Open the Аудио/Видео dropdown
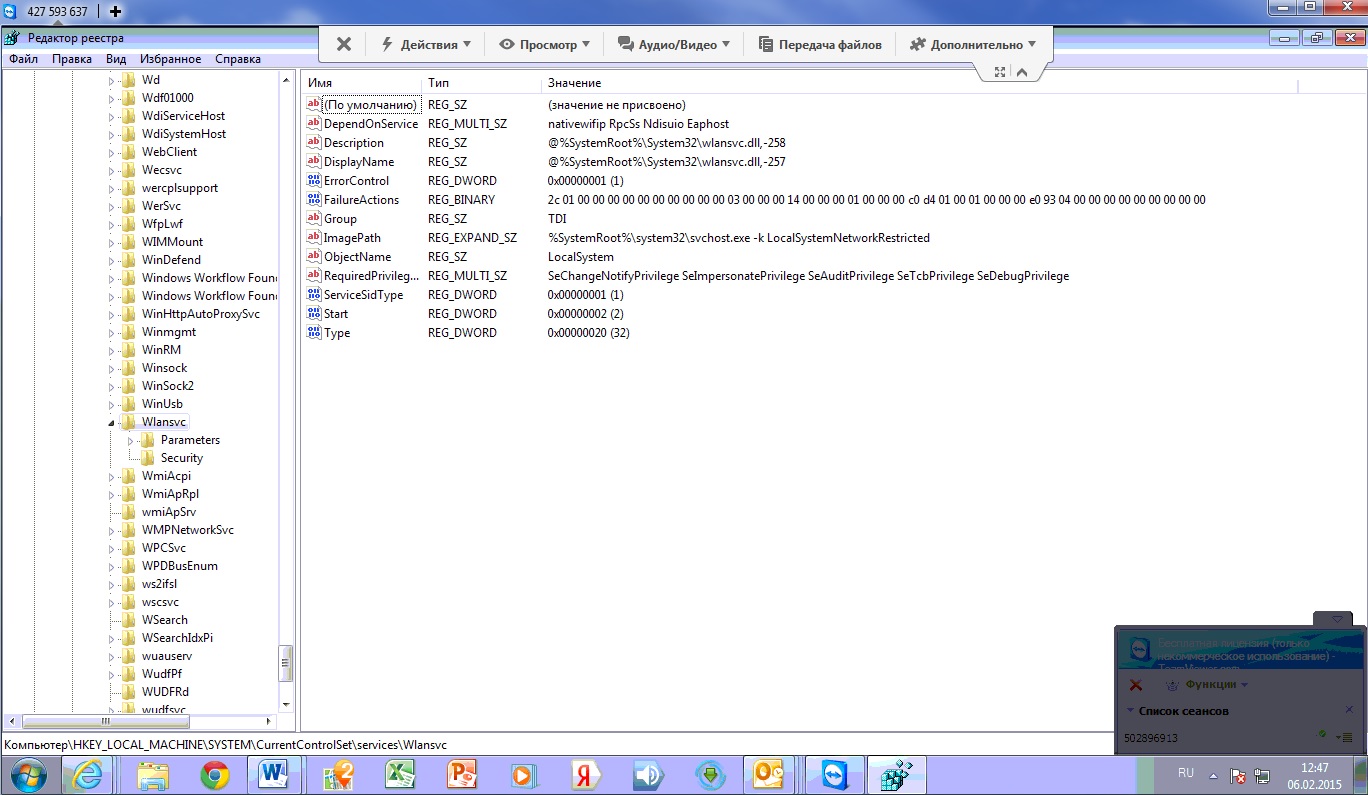 tap(674, 44)
